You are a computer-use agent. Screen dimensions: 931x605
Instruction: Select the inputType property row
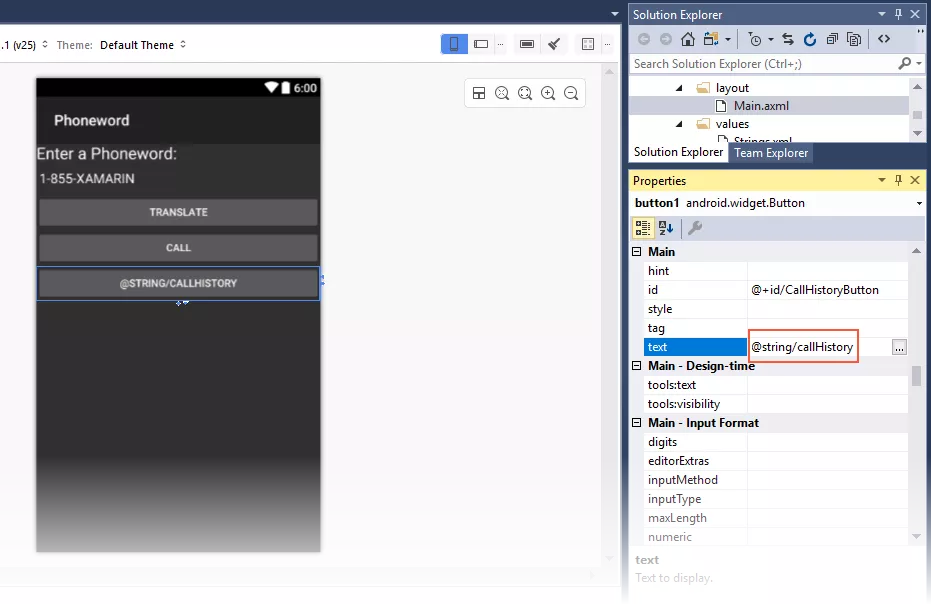pyautogui.click(x=776, y=499)
